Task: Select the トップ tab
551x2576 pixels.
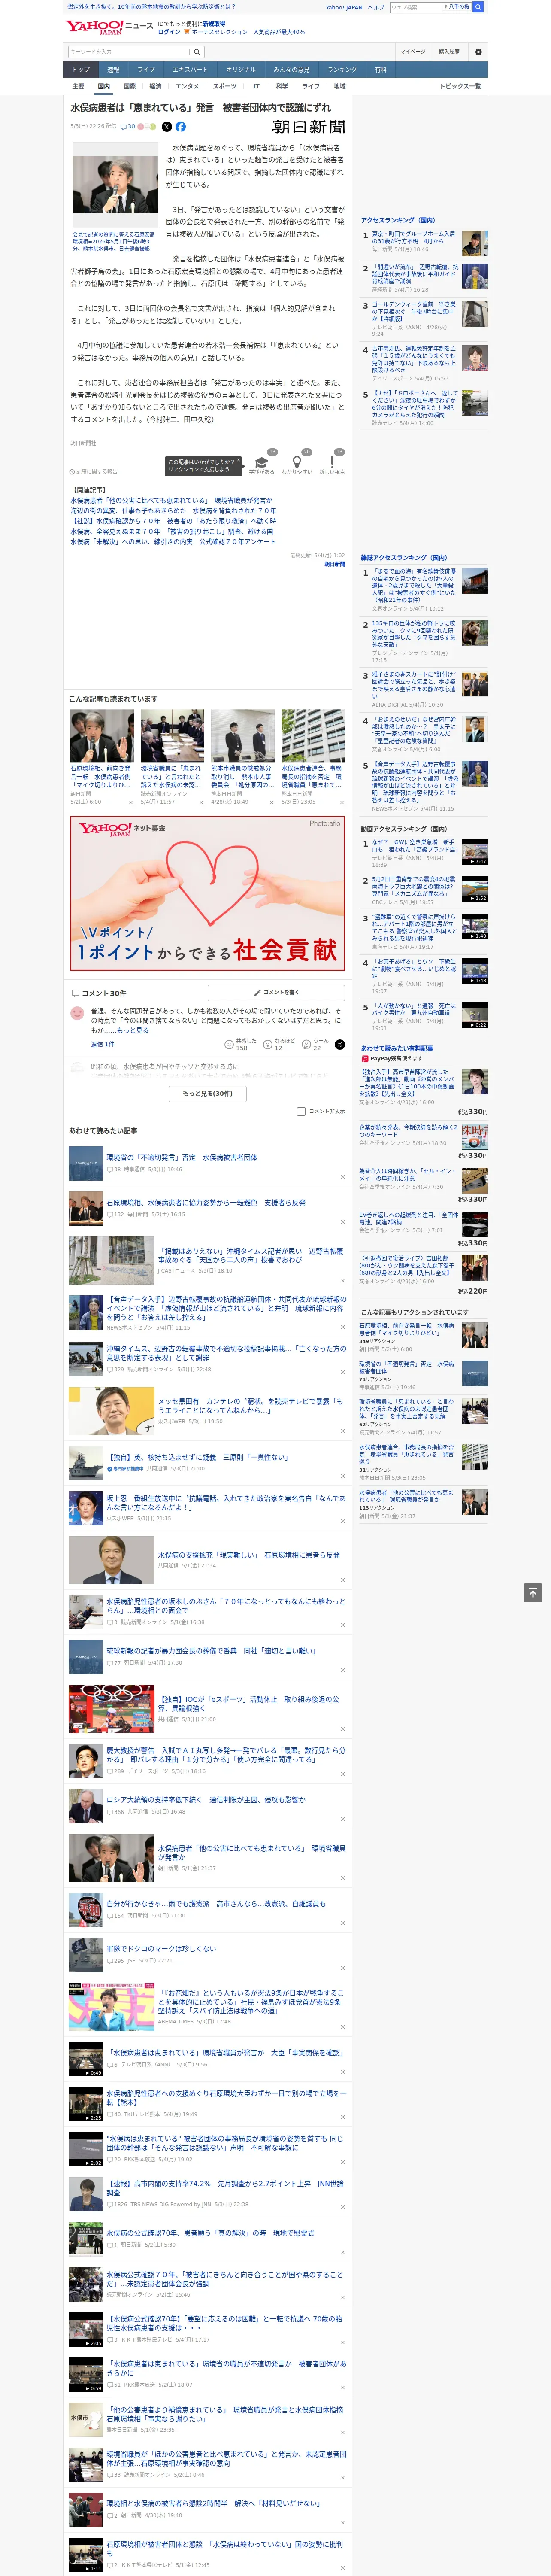Action: click(81, 70)
